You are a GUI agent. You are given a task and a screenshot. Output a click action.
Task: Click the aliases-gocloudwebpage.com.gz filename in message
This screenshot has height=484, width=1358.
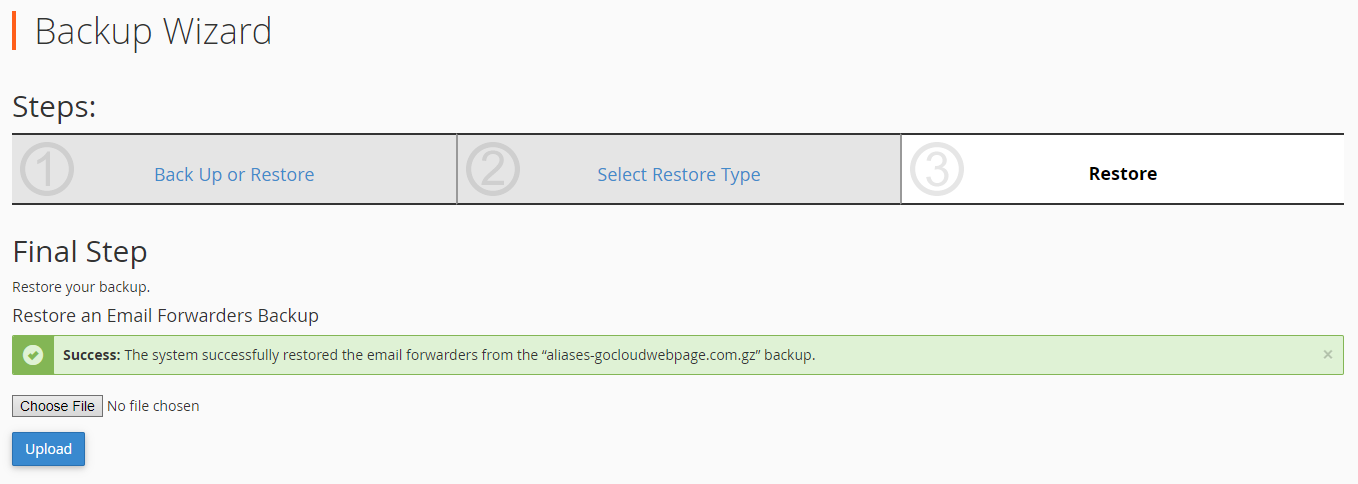658,355
